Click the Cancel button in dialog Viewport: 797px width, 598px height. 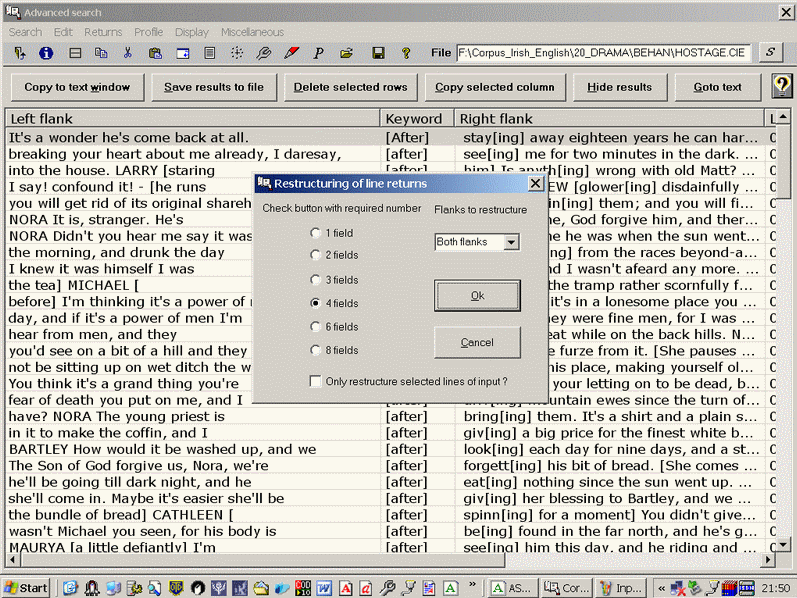click(x=477, y=343)
